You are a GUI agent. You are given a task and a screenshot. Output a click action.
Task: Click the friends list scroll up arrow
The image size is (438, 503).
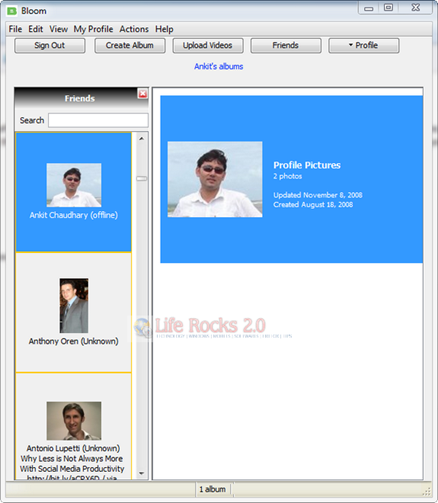click(x=142, y=139)
